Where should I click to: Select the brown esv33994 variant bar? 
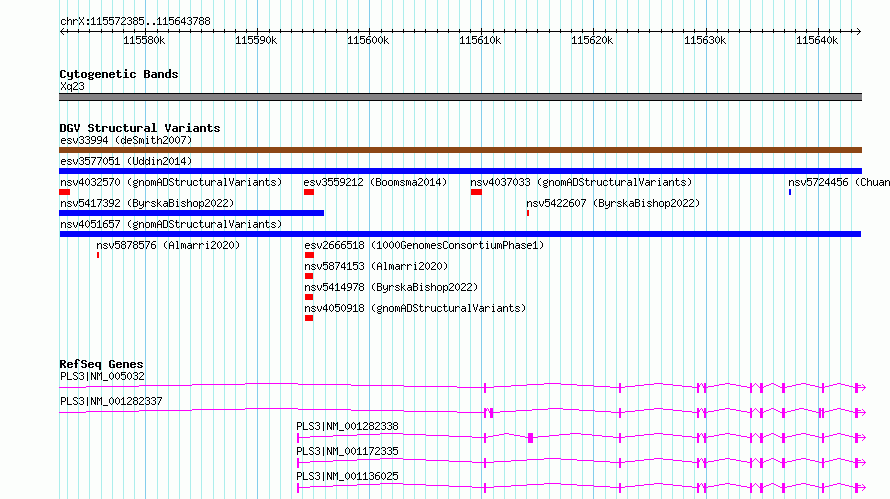(460, 150)
